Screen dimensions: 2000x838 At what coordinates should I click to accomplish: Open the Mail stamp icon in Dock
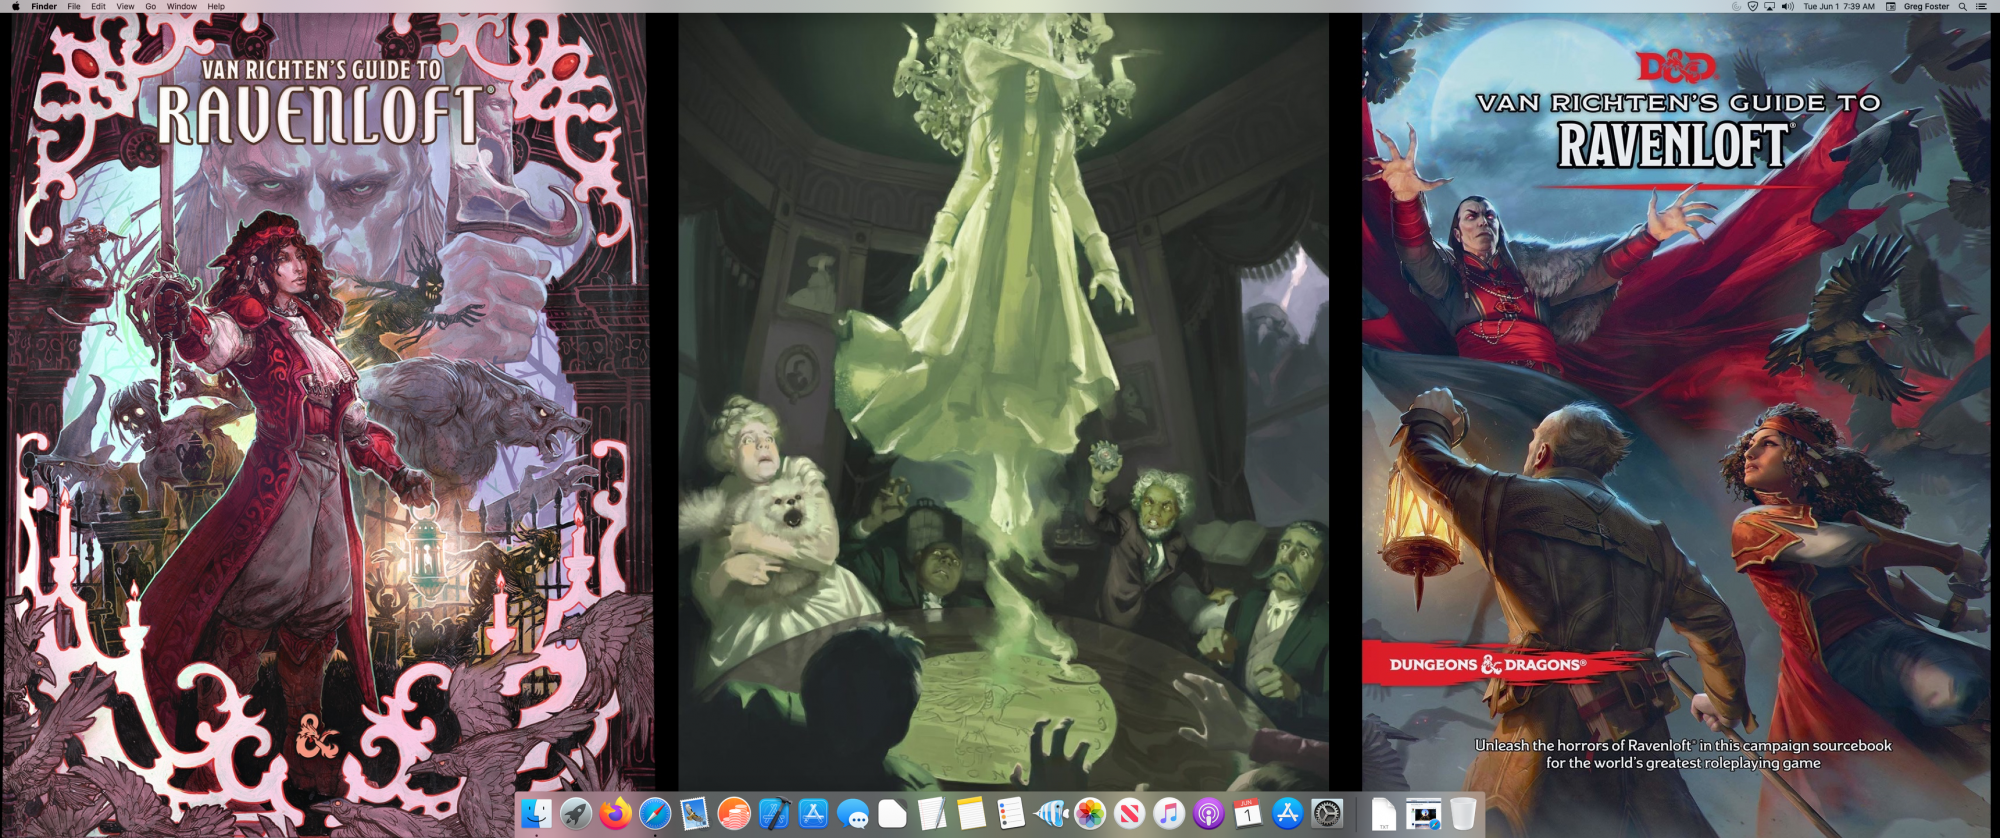coord(695,814)
